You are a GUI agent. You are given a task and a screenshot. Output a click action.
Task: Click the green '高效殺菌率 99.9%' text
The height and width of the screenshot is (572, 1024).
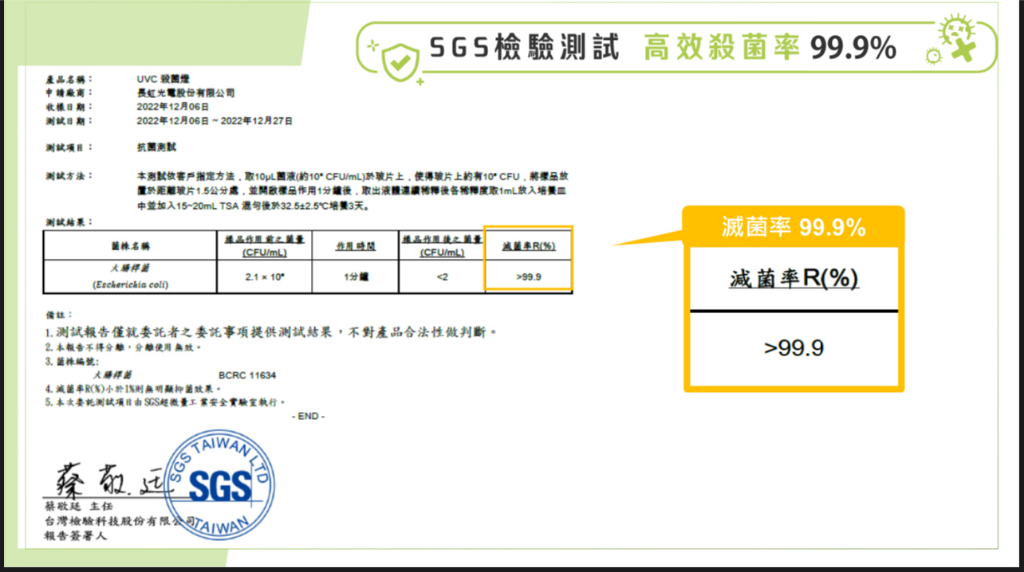pyautogui.click(x=769, y=47)
